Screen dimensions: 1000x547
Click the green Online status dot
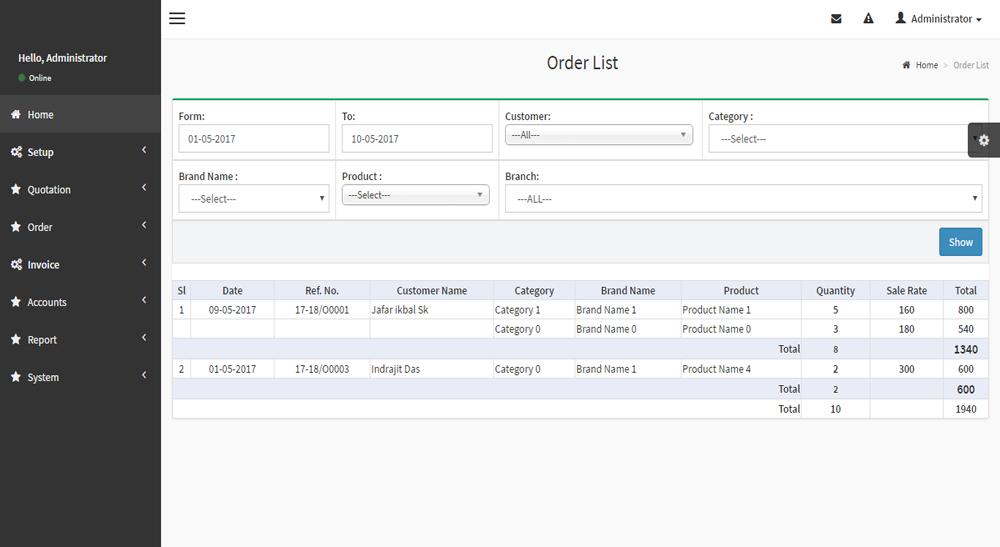point(22,78)
